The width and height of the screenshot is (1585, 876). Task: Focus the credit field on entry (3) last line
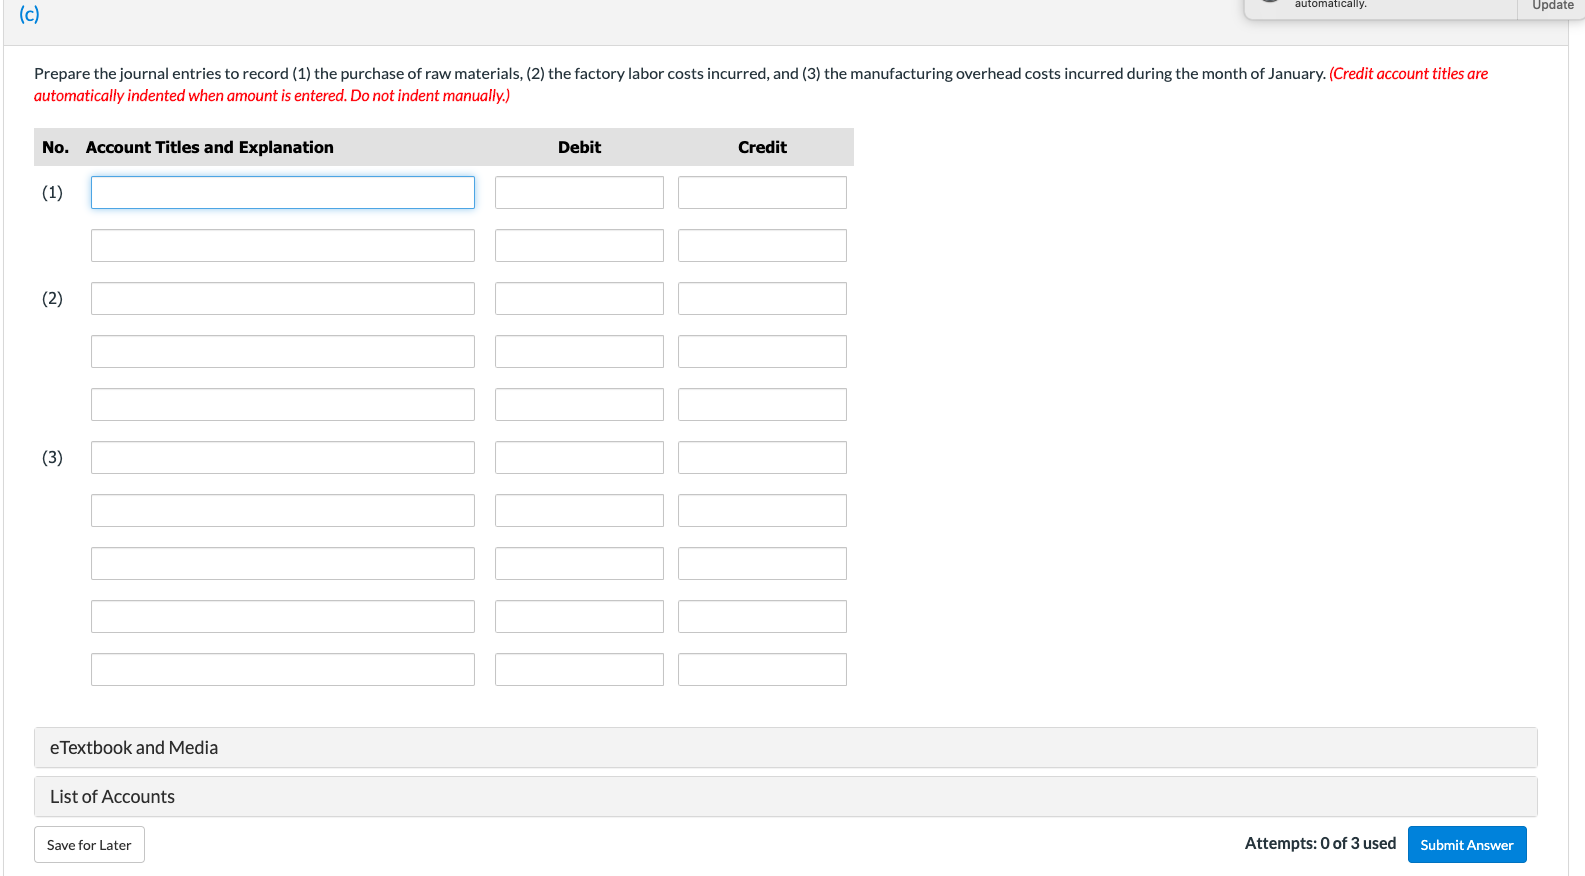762,670
